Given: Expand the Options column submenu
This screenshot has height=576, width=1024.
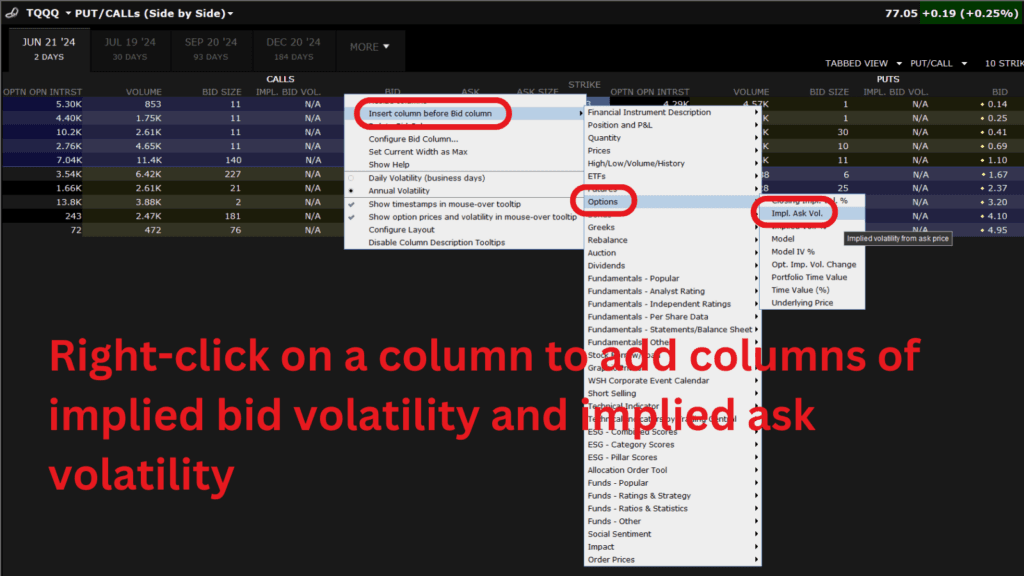Looking at the screenshot, I should [604, 201].
